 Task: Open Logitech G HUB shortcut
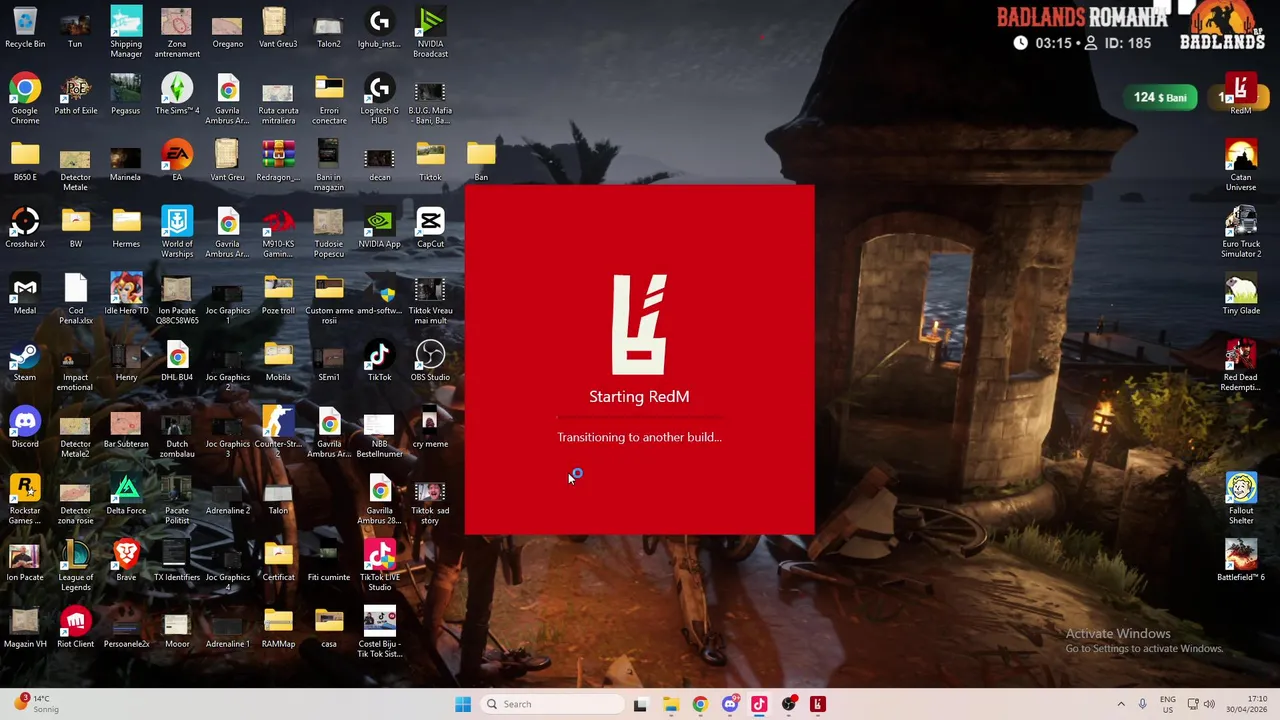(379, 99)
